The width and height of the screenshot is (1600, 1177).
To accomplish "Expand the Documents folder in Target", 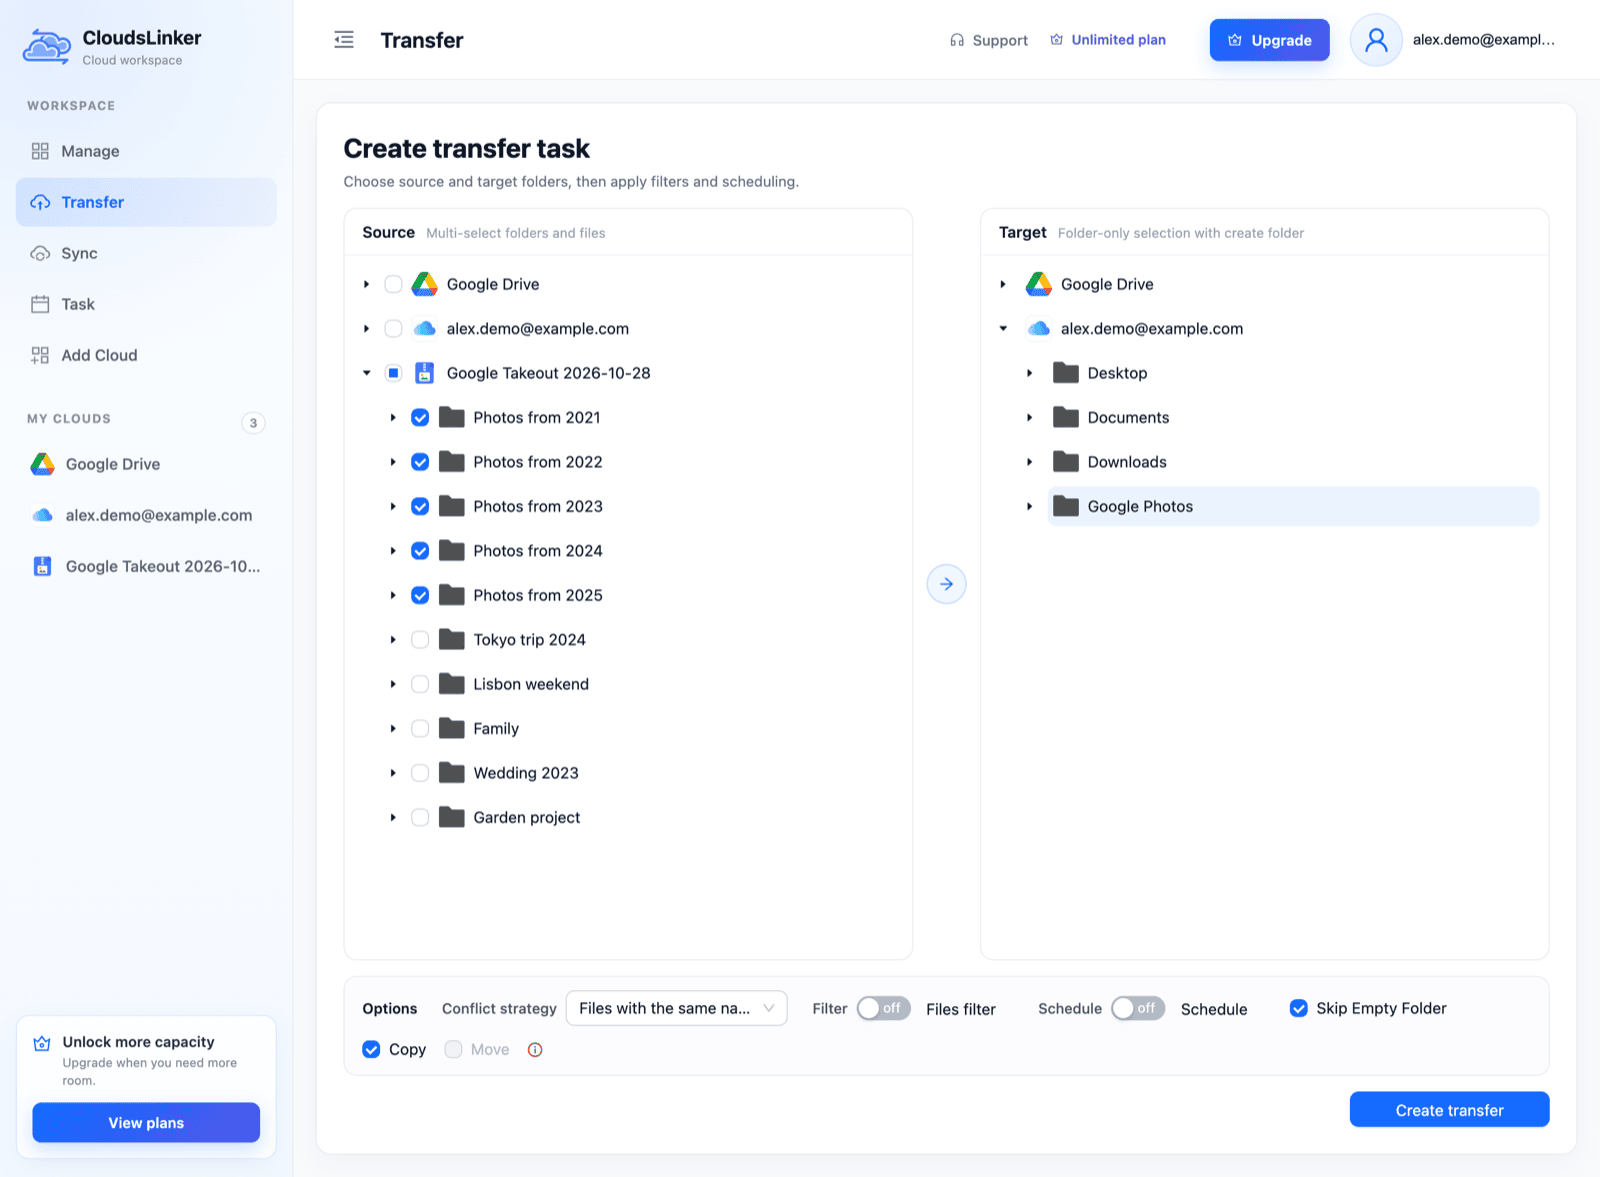I will (x=1029, y=418).
